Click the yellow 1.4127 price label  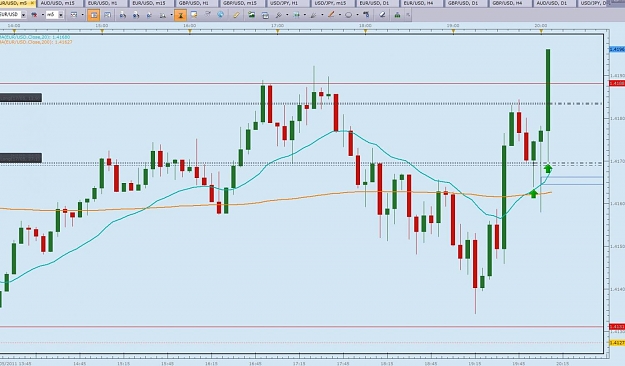tap(617, 343)
